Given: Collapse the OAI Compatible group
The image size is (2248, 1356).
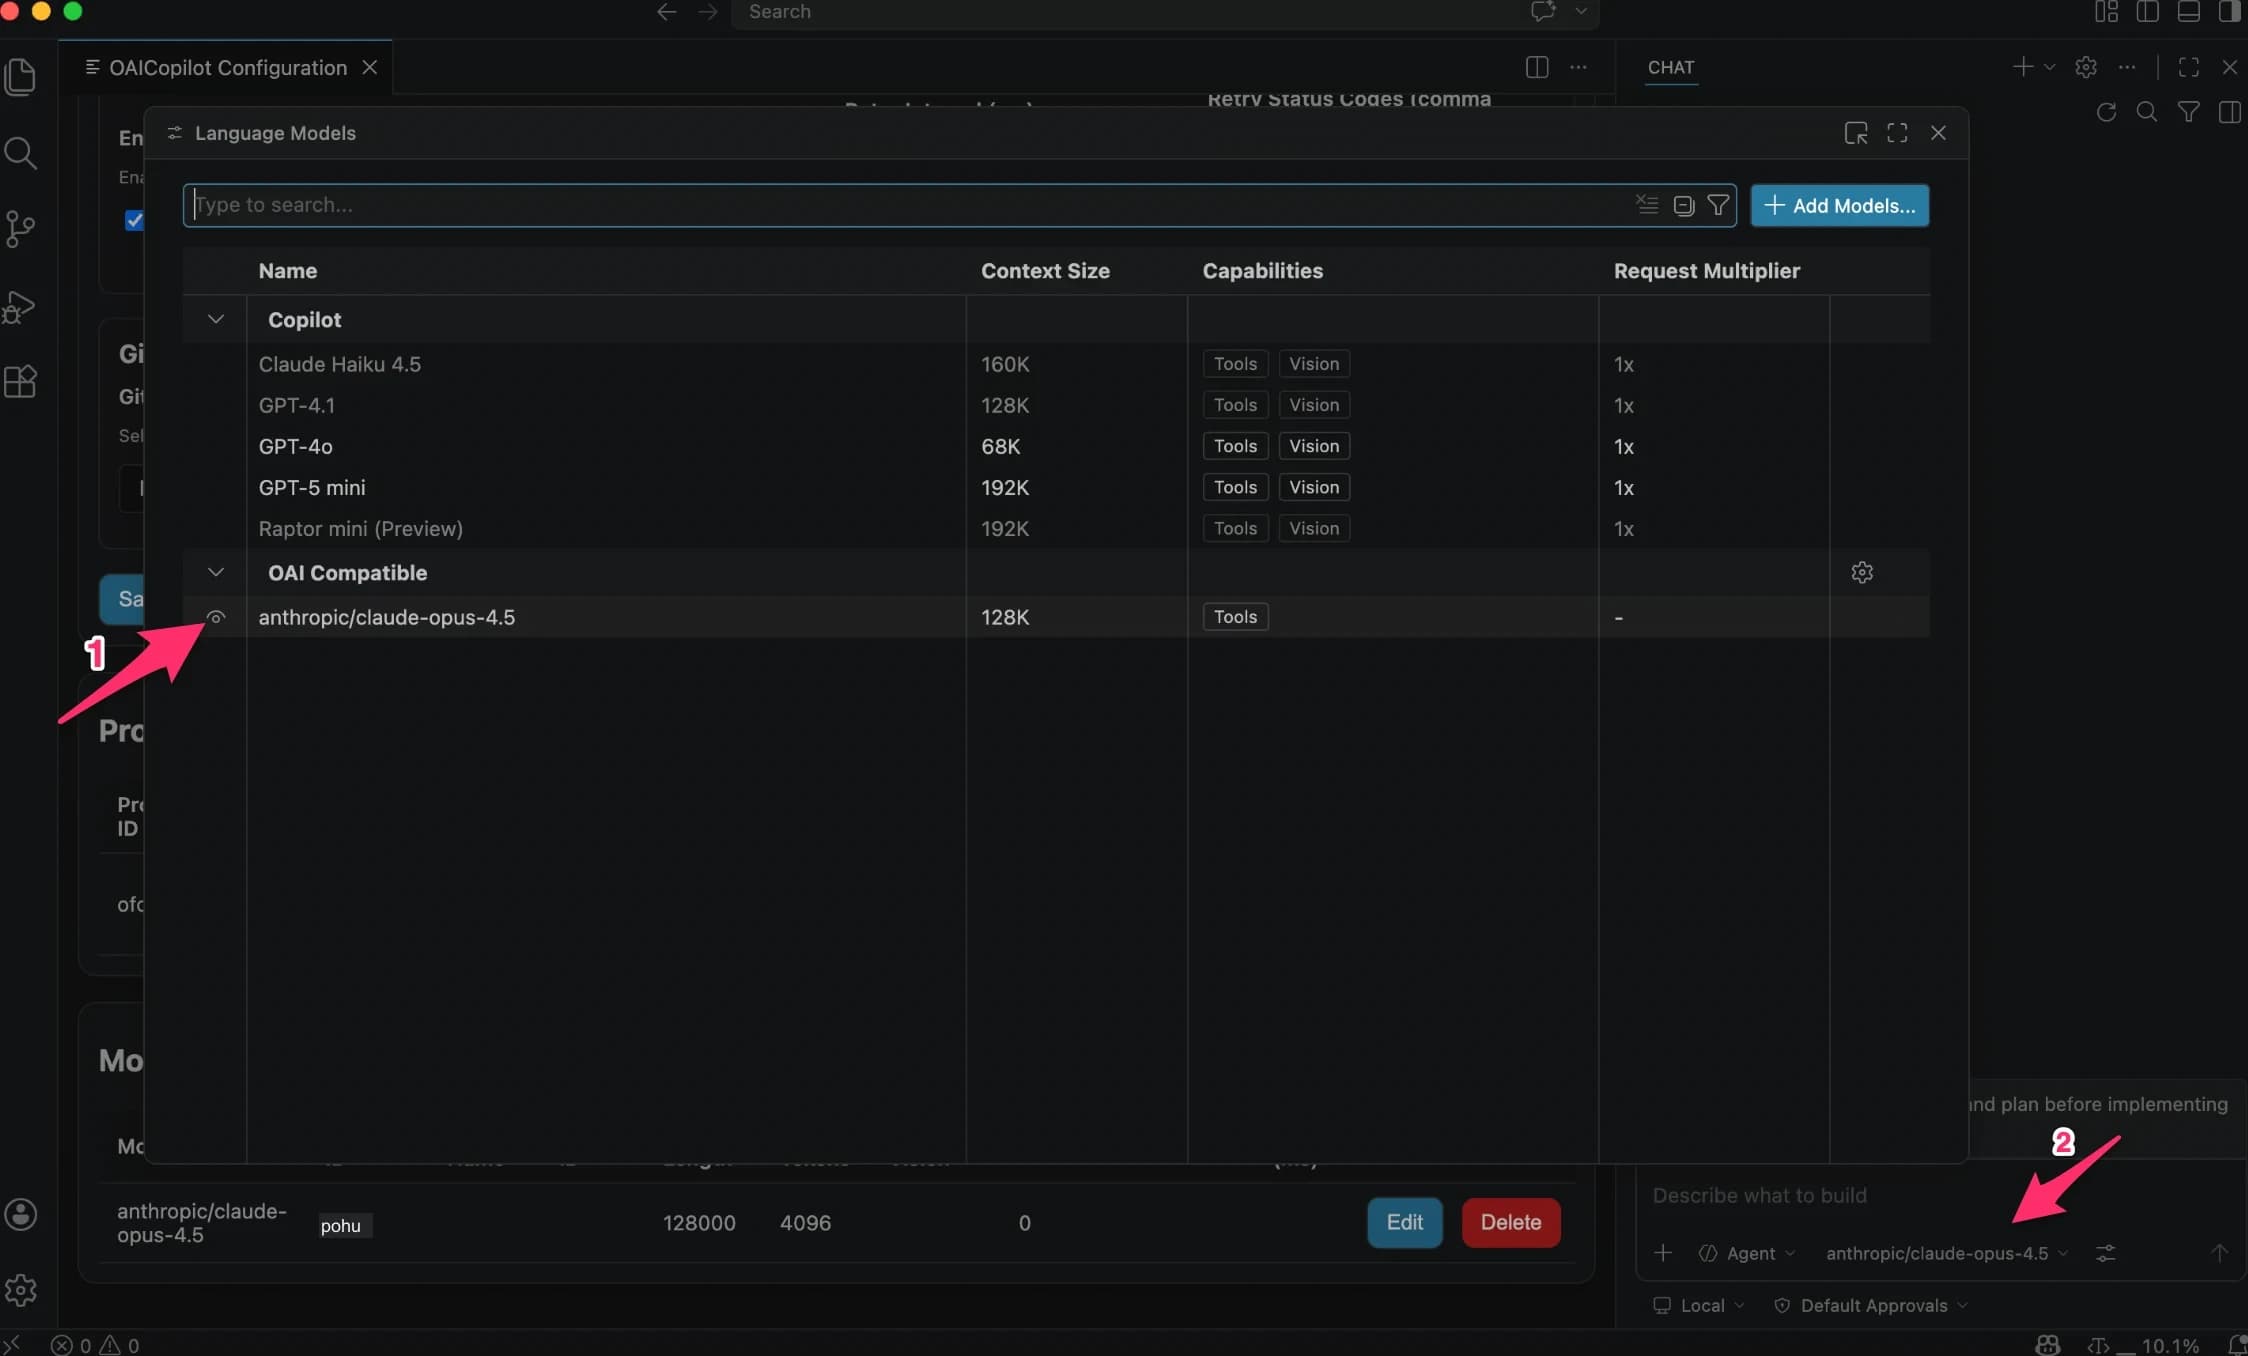Looking at the screenshot, I should (x=215, y=572).
